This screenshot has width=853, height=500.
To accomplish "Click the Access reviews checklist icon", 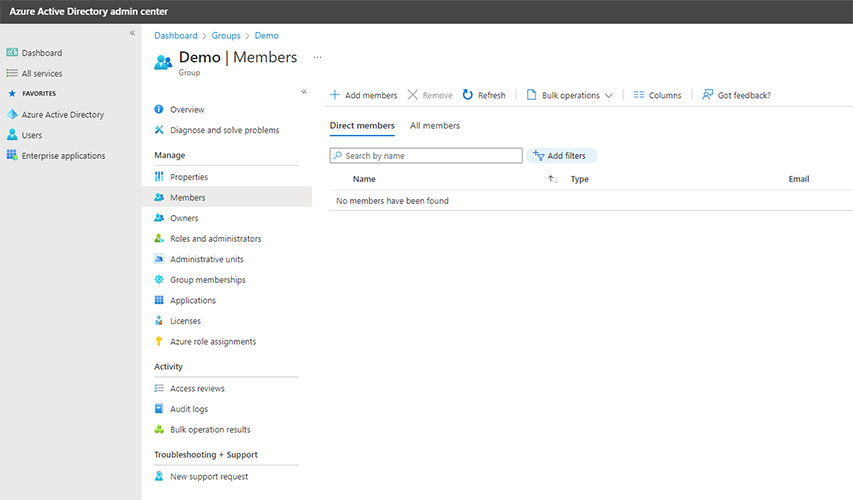I will pos(159,388).
